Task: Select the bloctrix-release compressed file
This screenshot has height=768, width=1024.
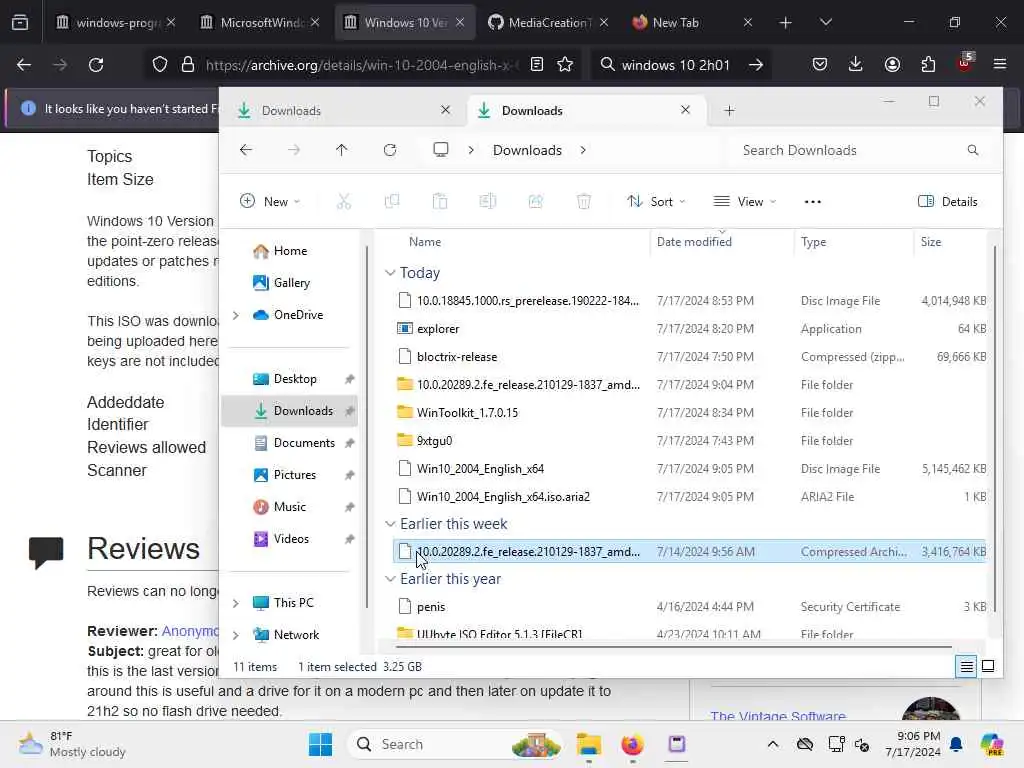Action: [x=690, y=357]
